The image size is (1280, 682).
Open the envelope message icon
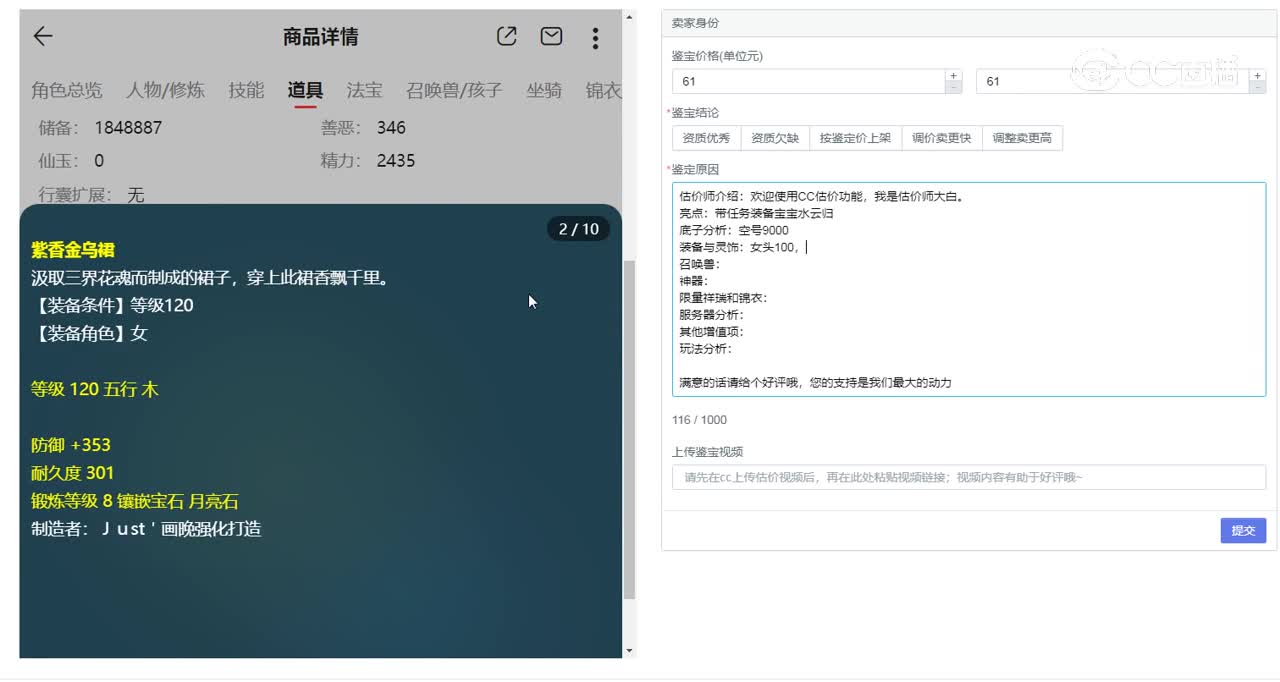click(550, 36)
